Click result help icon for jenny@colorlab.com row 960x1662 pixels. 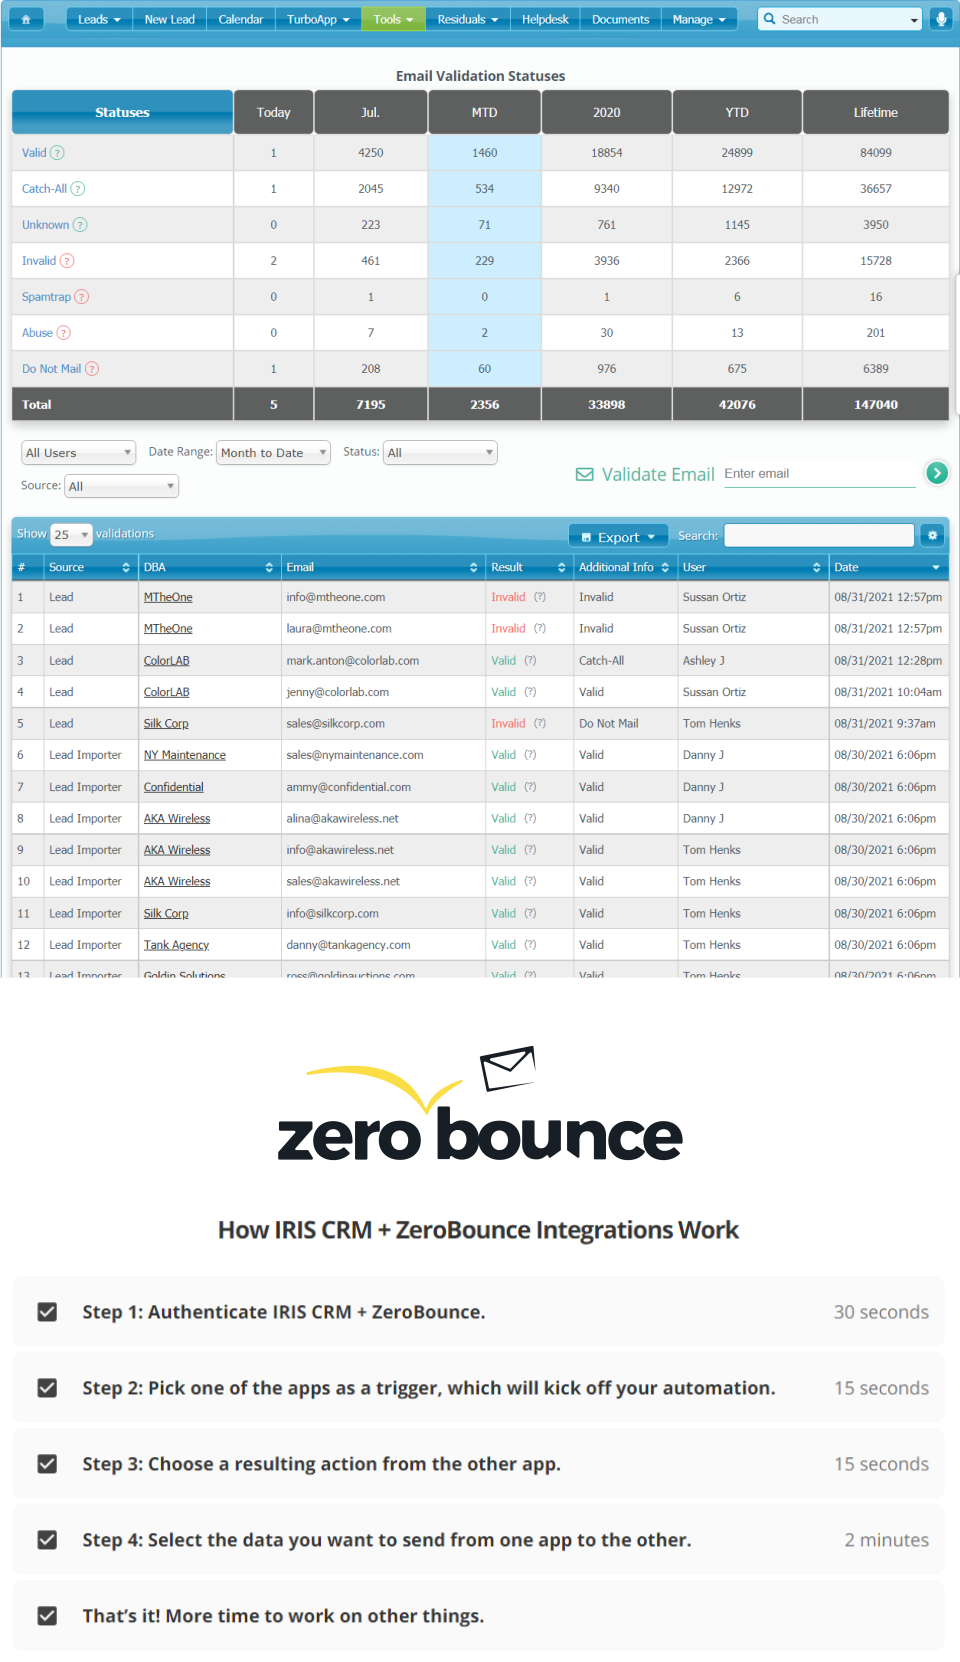pos(530,692)
